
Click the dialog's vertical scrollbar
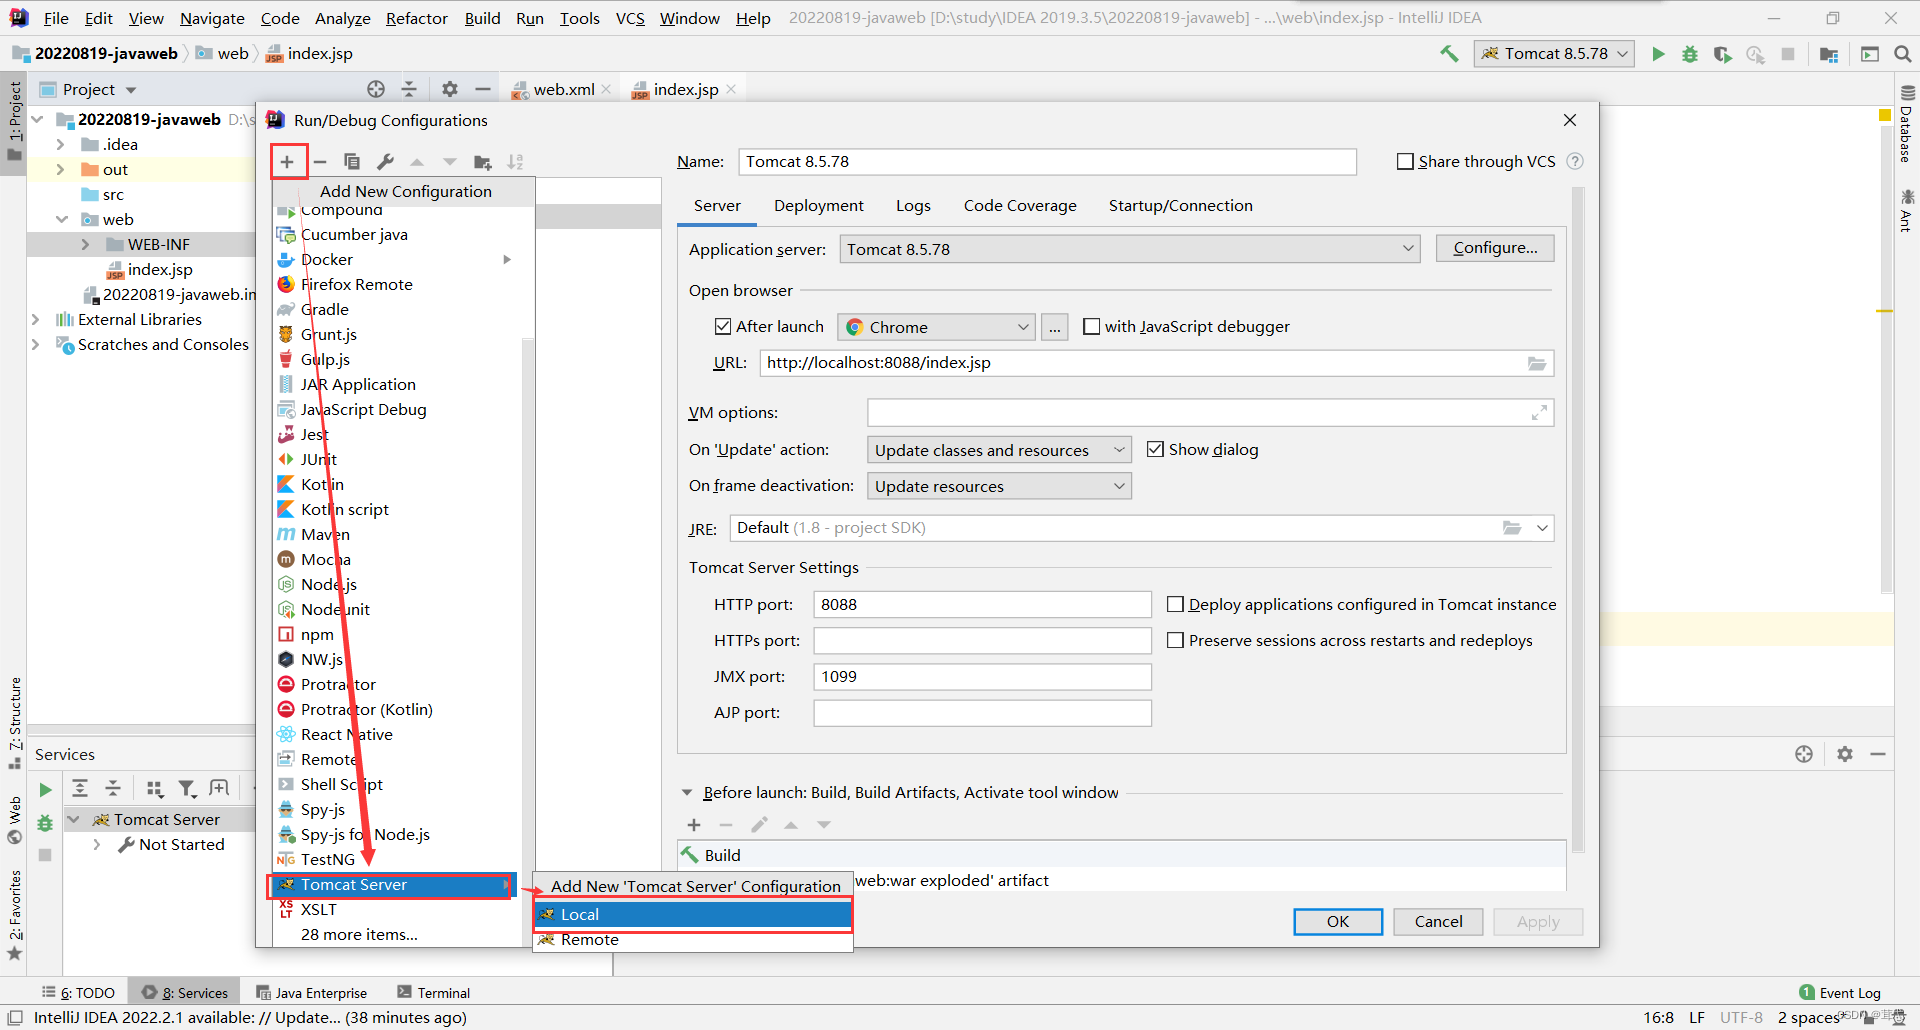click(x=1578, y=520)
